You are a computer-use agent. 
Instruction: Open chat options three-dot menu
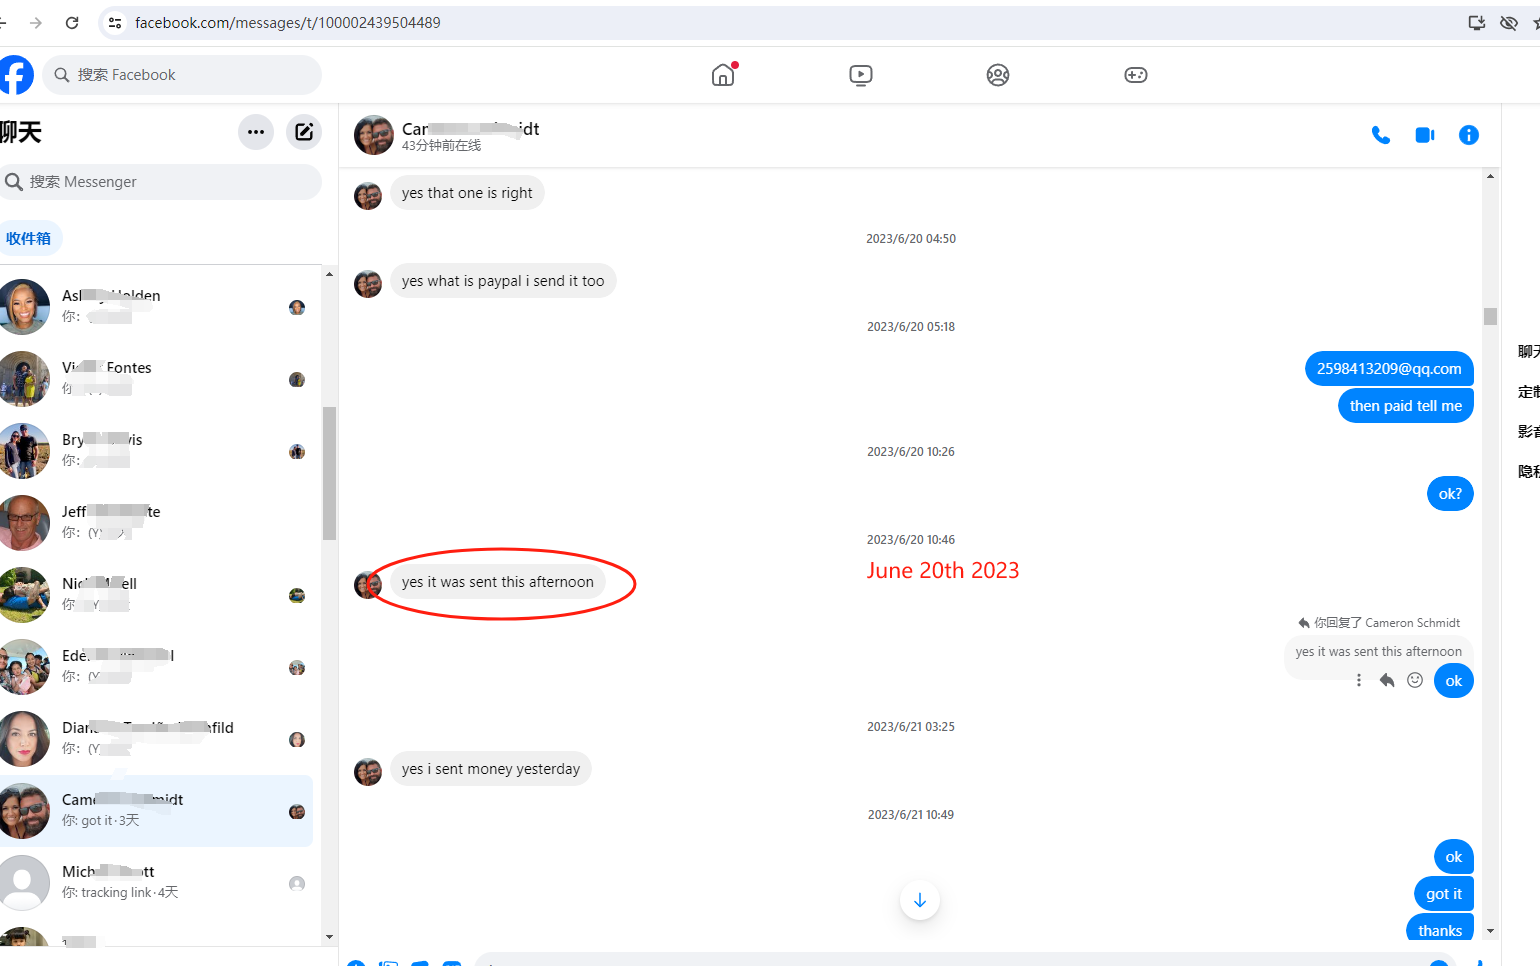(256, 132)
